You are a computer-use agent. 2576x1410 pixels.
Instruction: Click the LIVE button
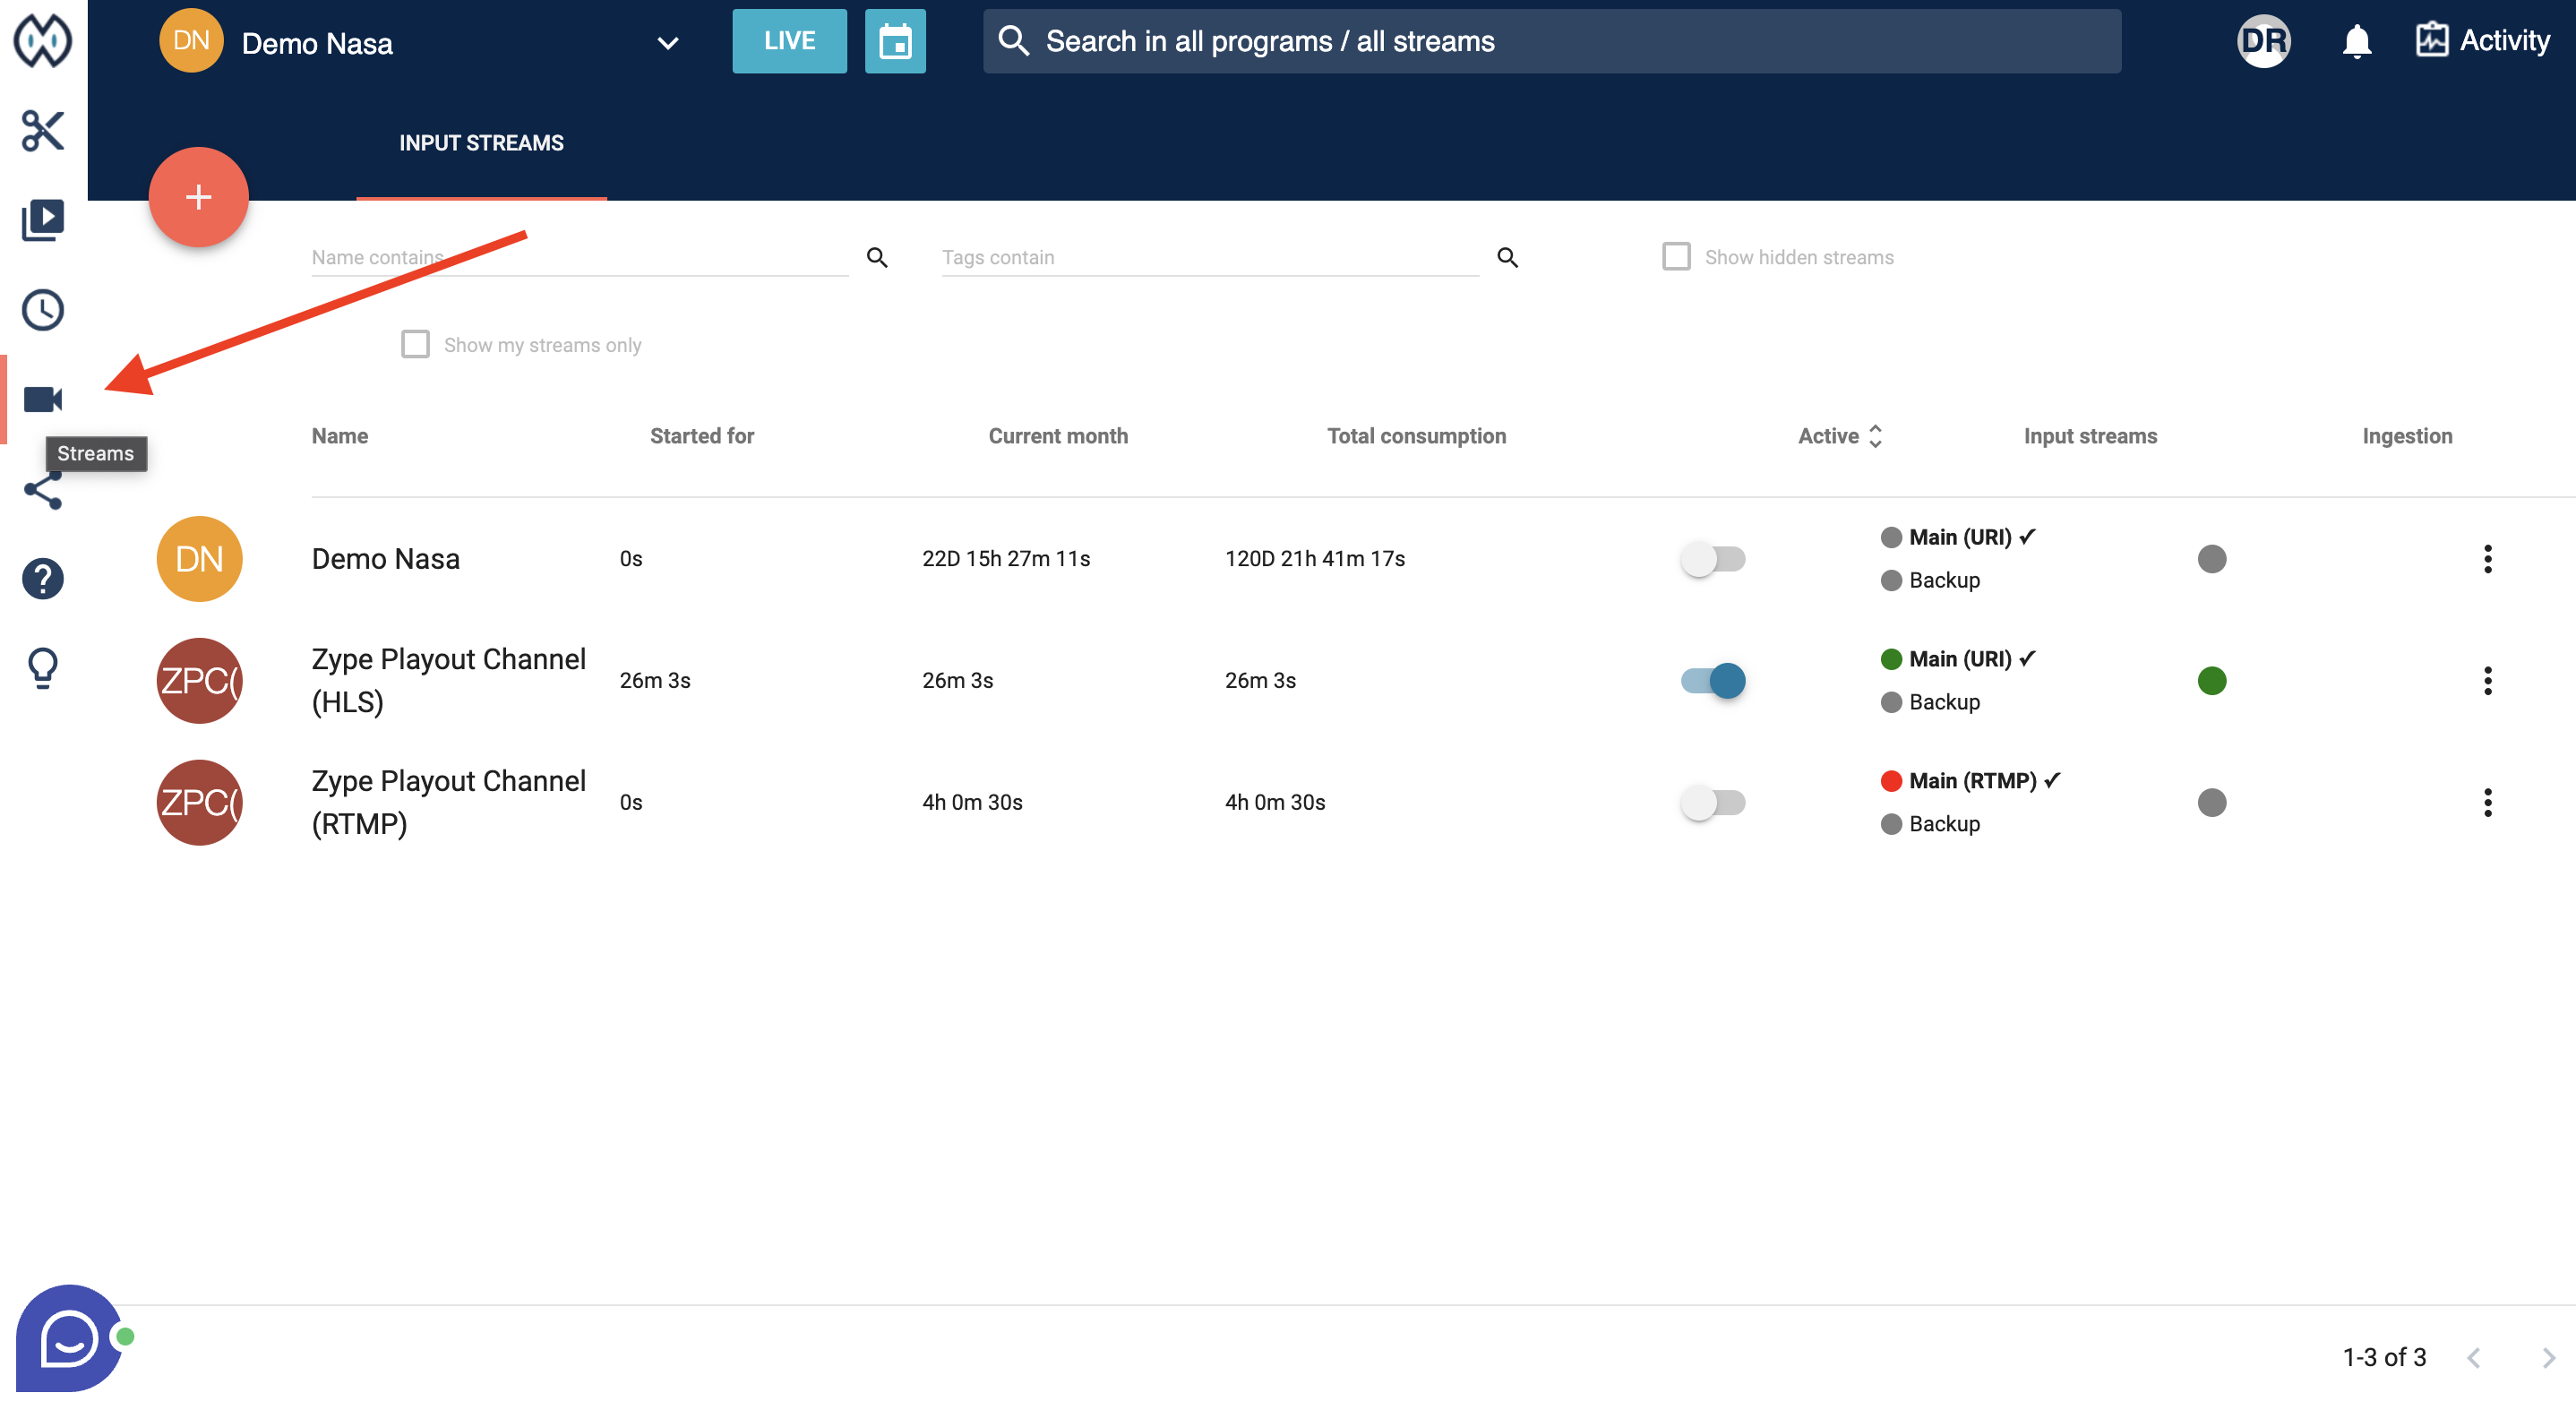789,41
